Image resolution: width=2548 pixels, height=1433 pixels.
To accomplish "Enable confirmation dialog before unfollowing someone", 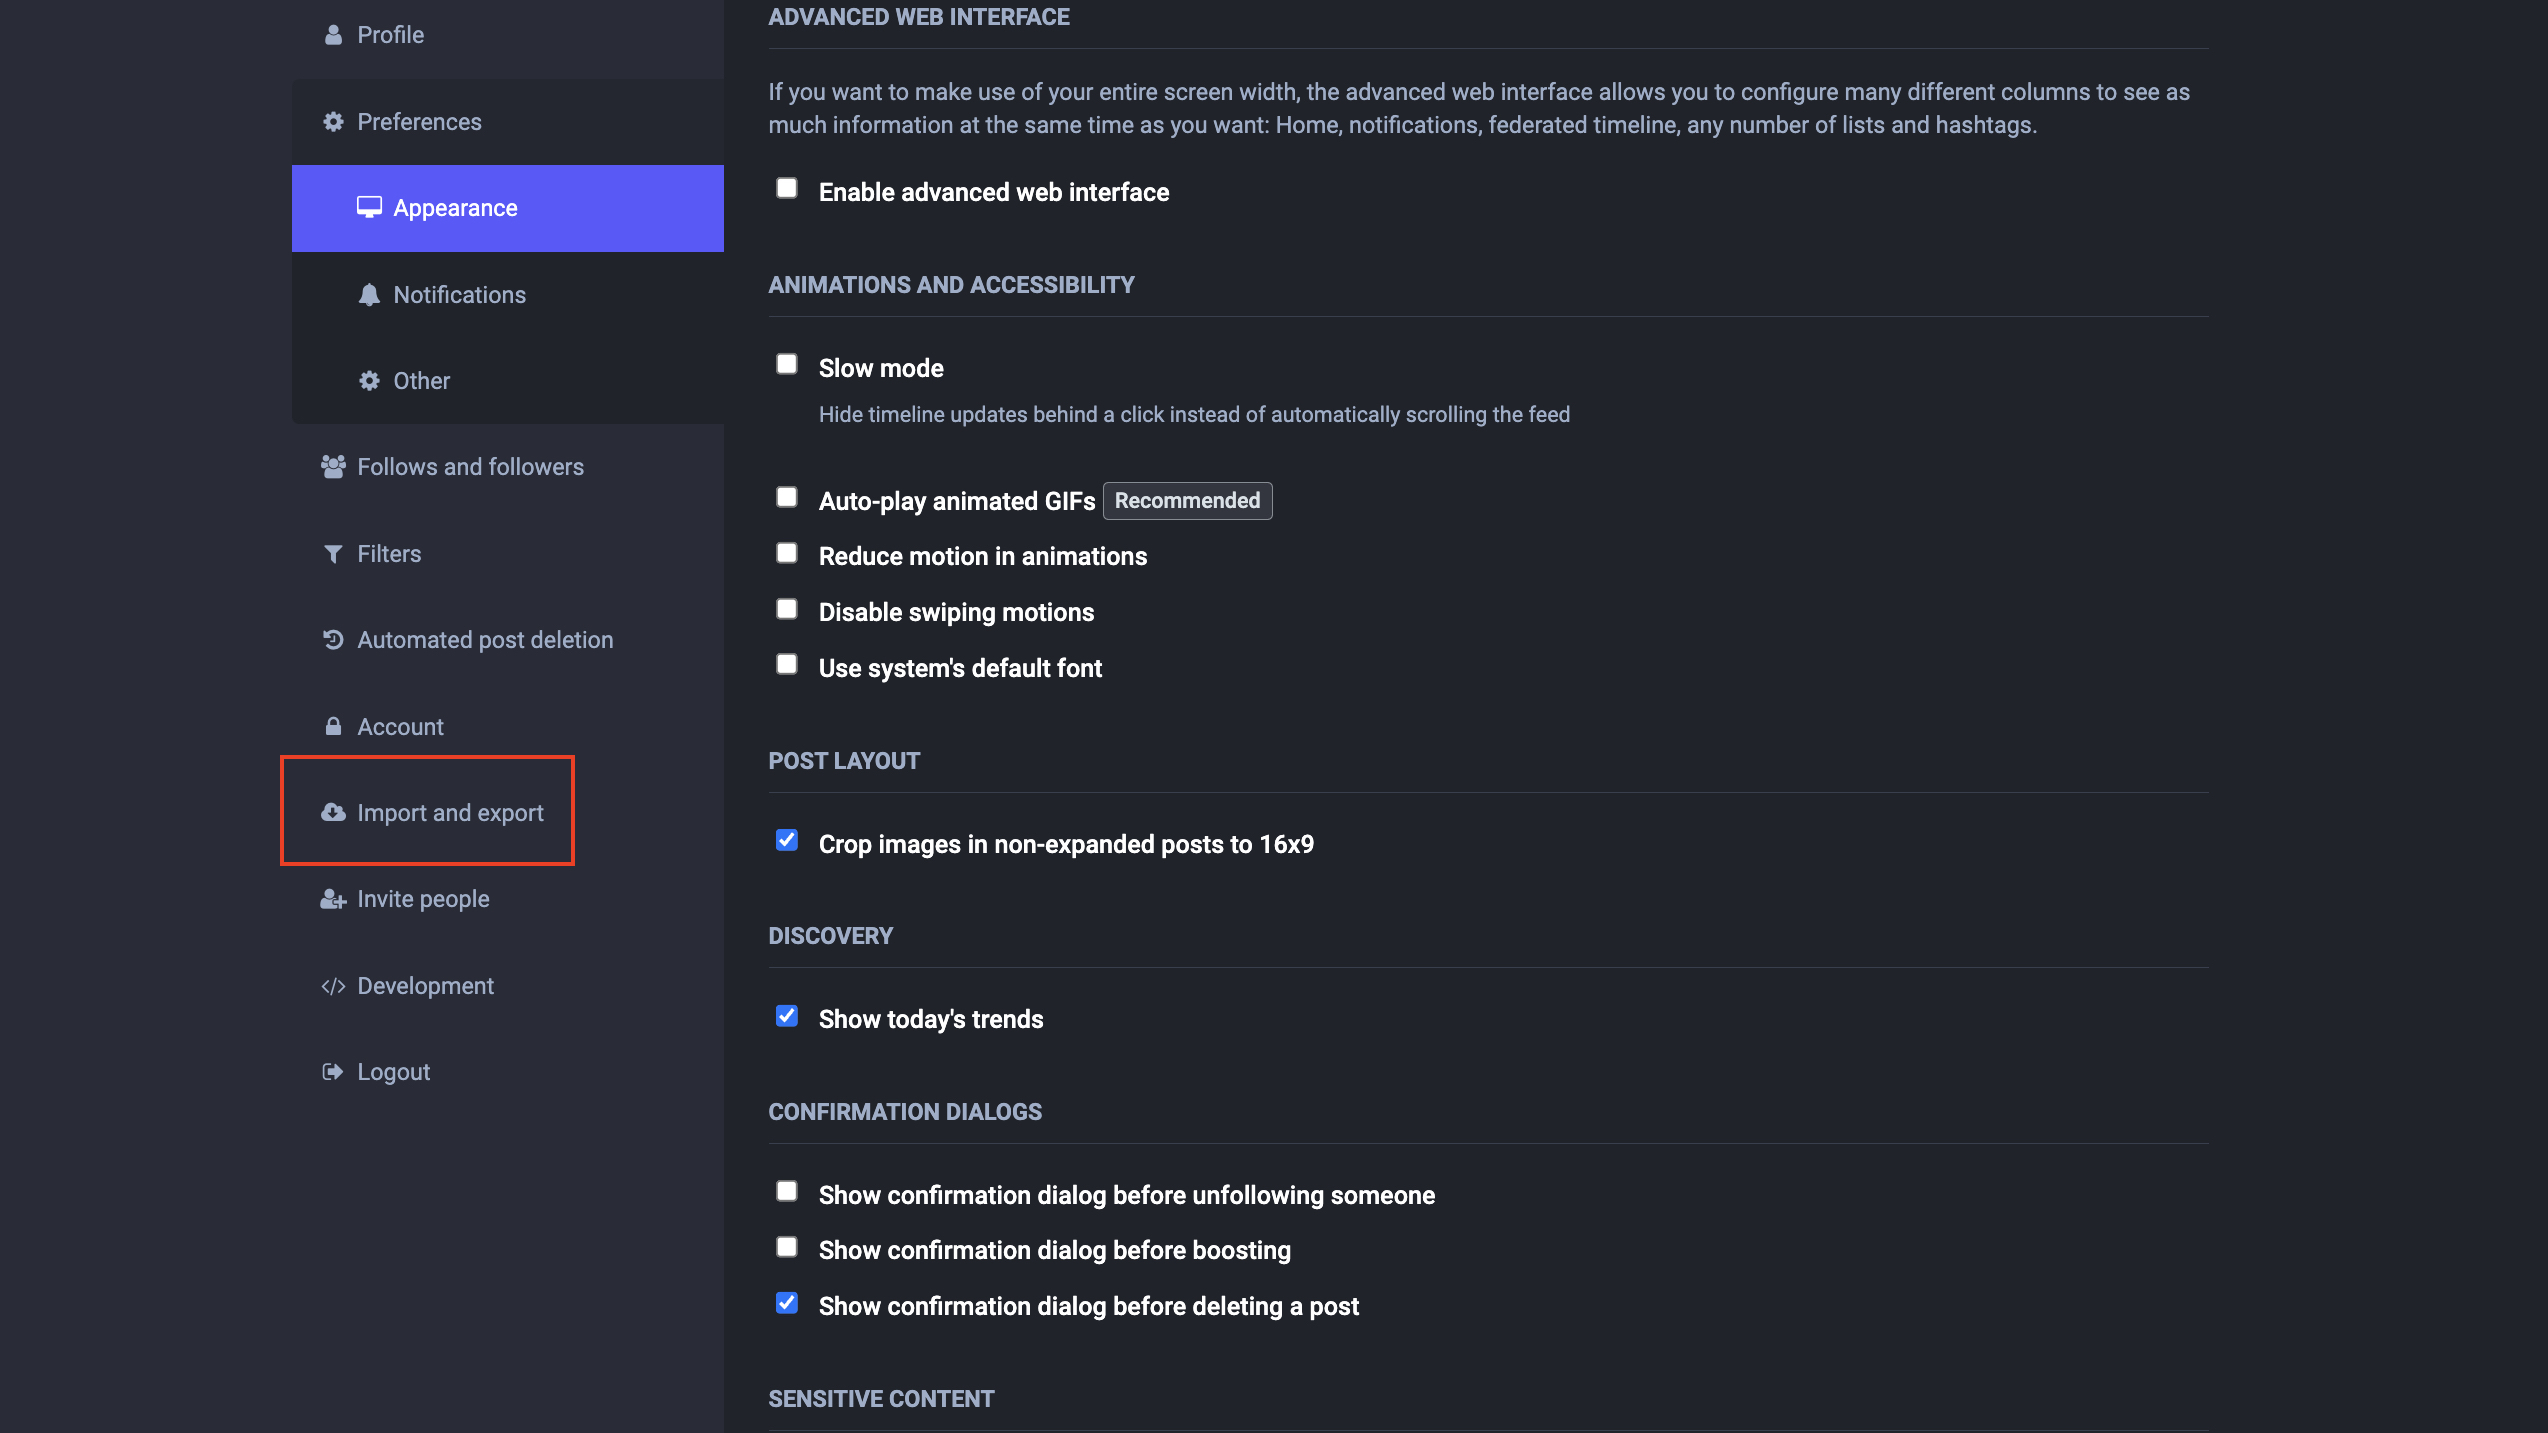I will point(787,1192).
